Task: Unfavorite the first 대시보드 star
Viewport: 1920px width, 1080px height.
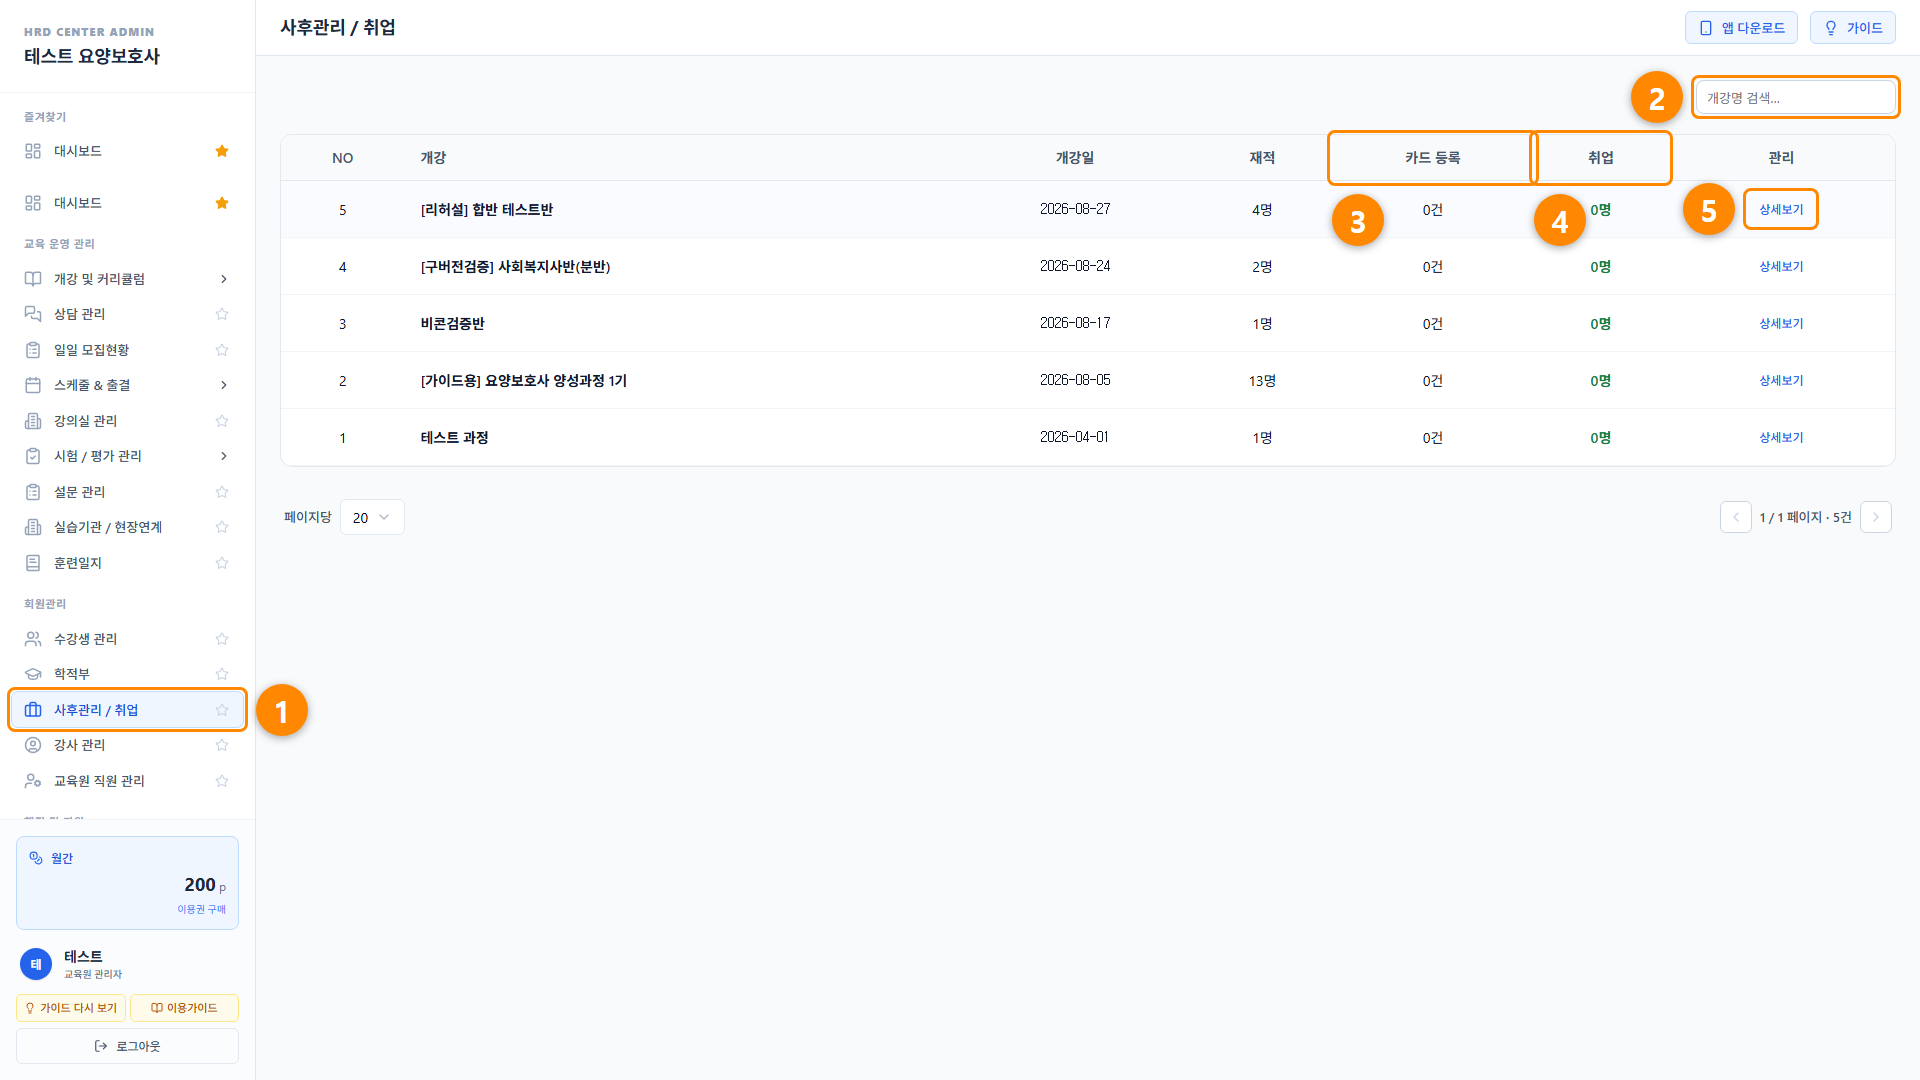Action: tap(222, 151)
